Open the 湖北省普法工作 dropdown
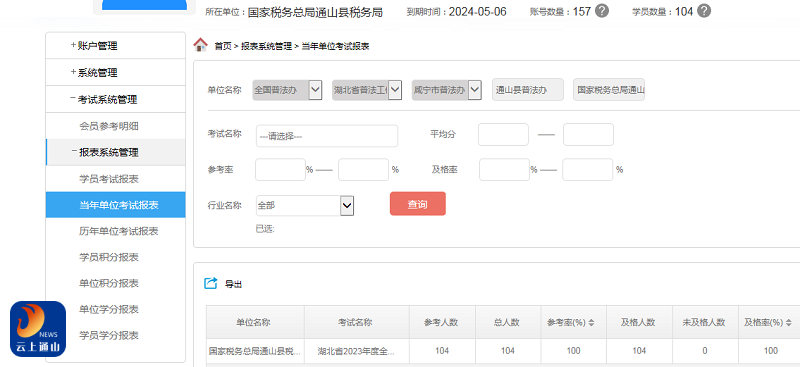Image resolution: width=800 pixels, height=367 pixels. [x=367, y=90]
